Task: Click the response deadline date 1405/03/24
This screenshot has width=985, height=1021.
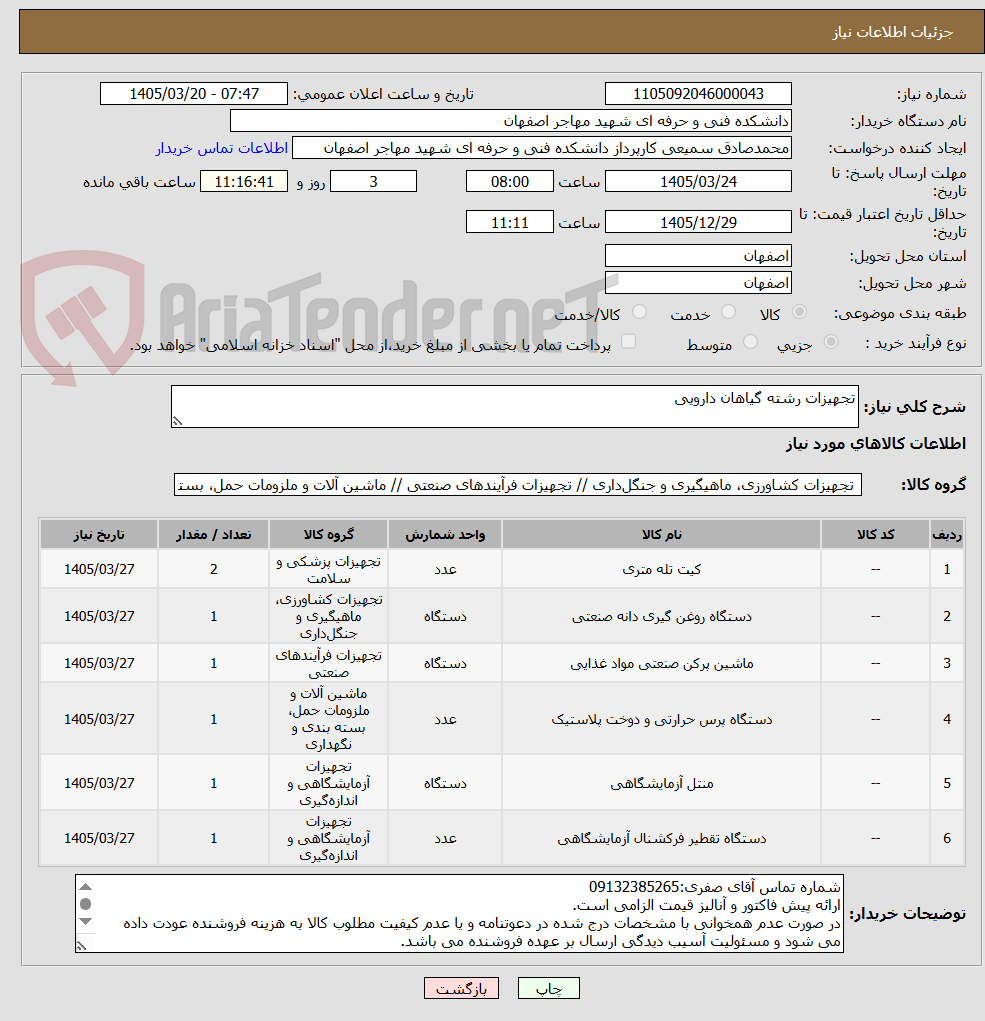Action: 698,182
